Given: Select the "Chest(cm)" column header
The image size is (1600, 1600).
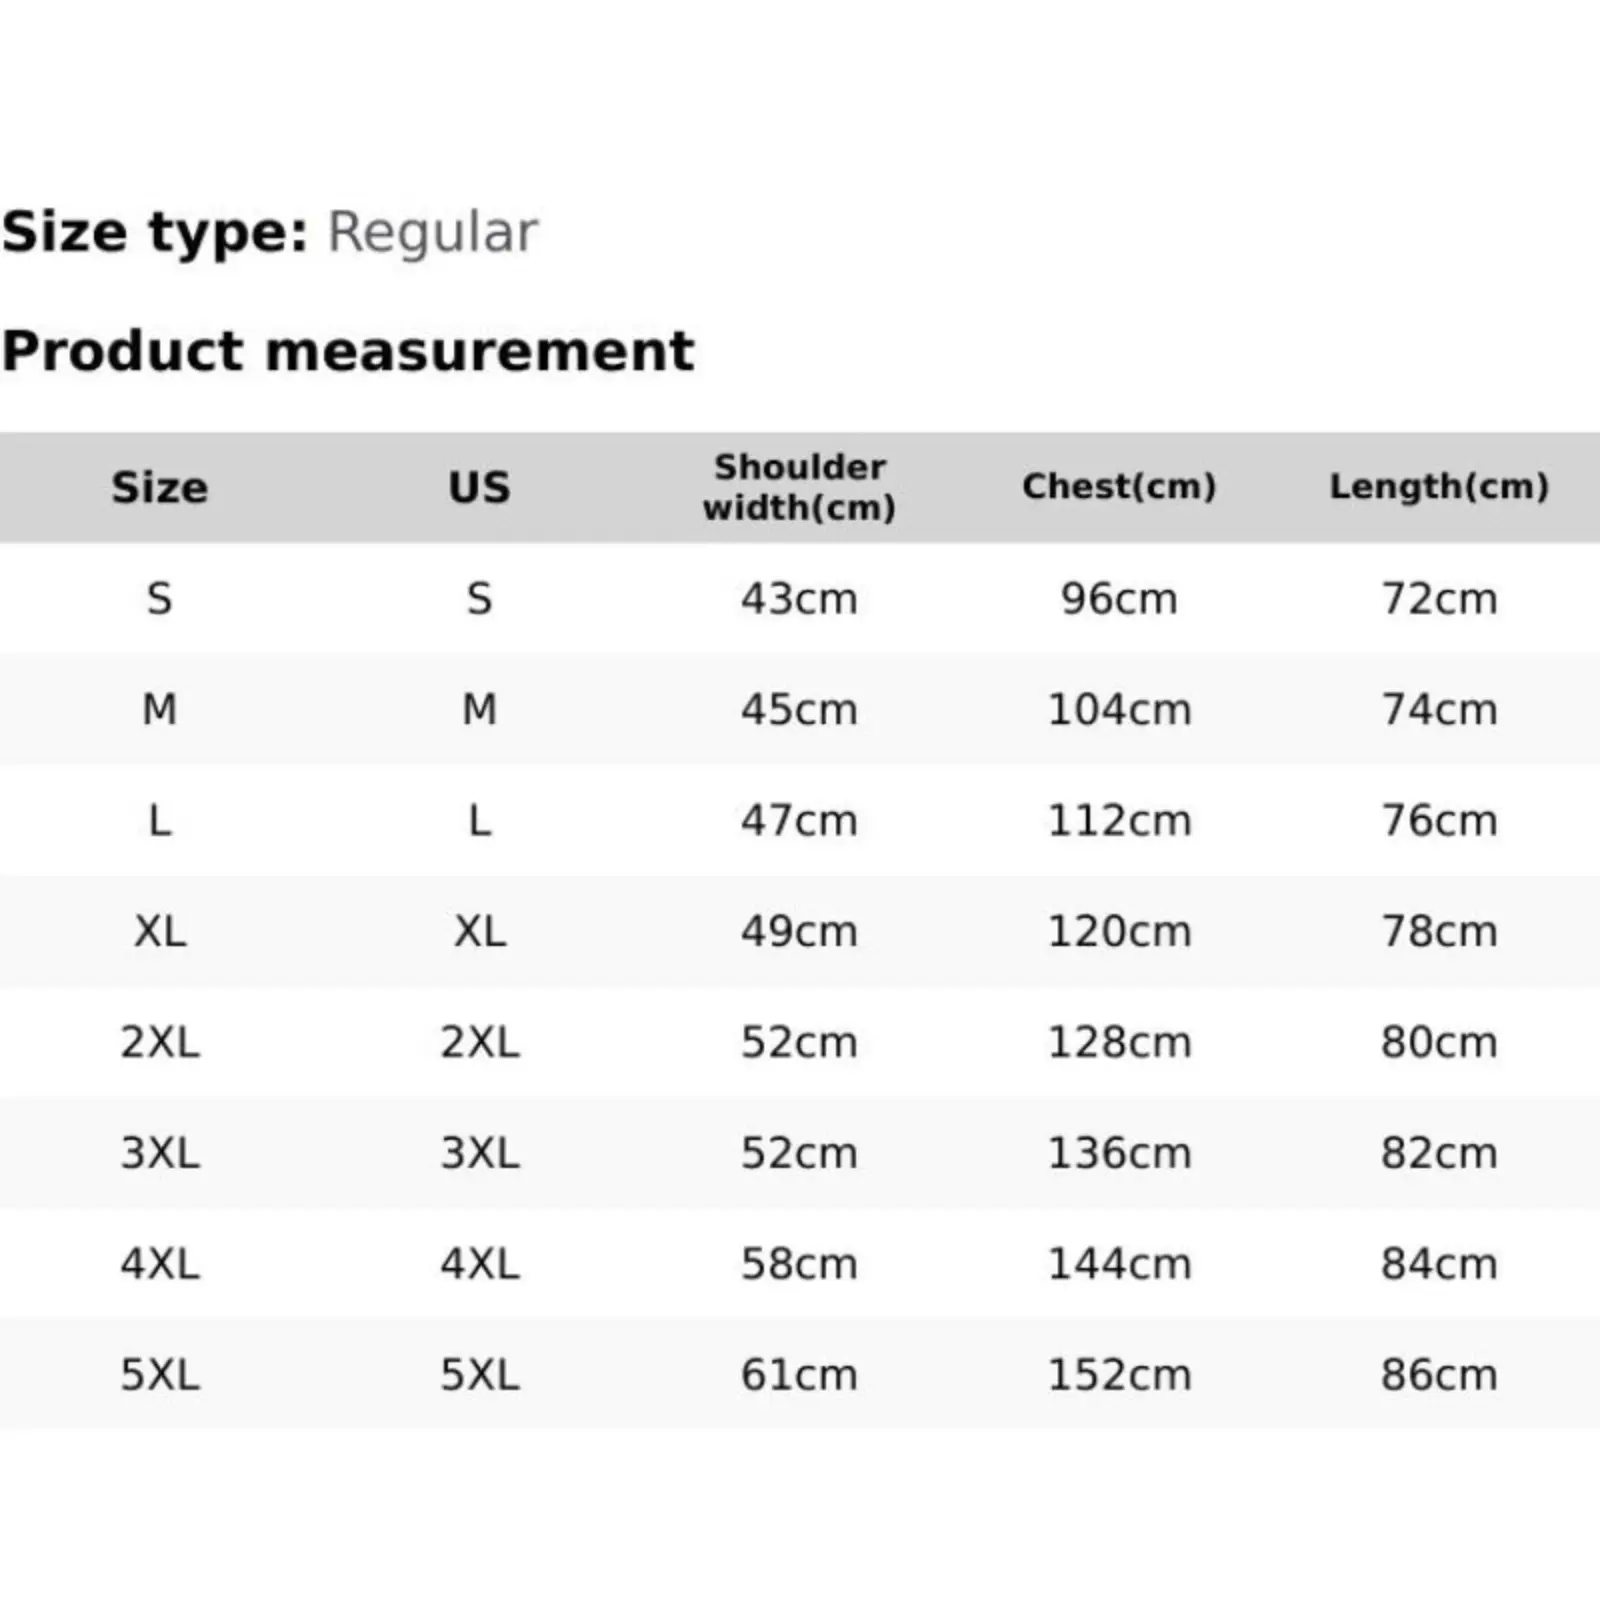Looking at the screenshot, I should click(1119, 487).
